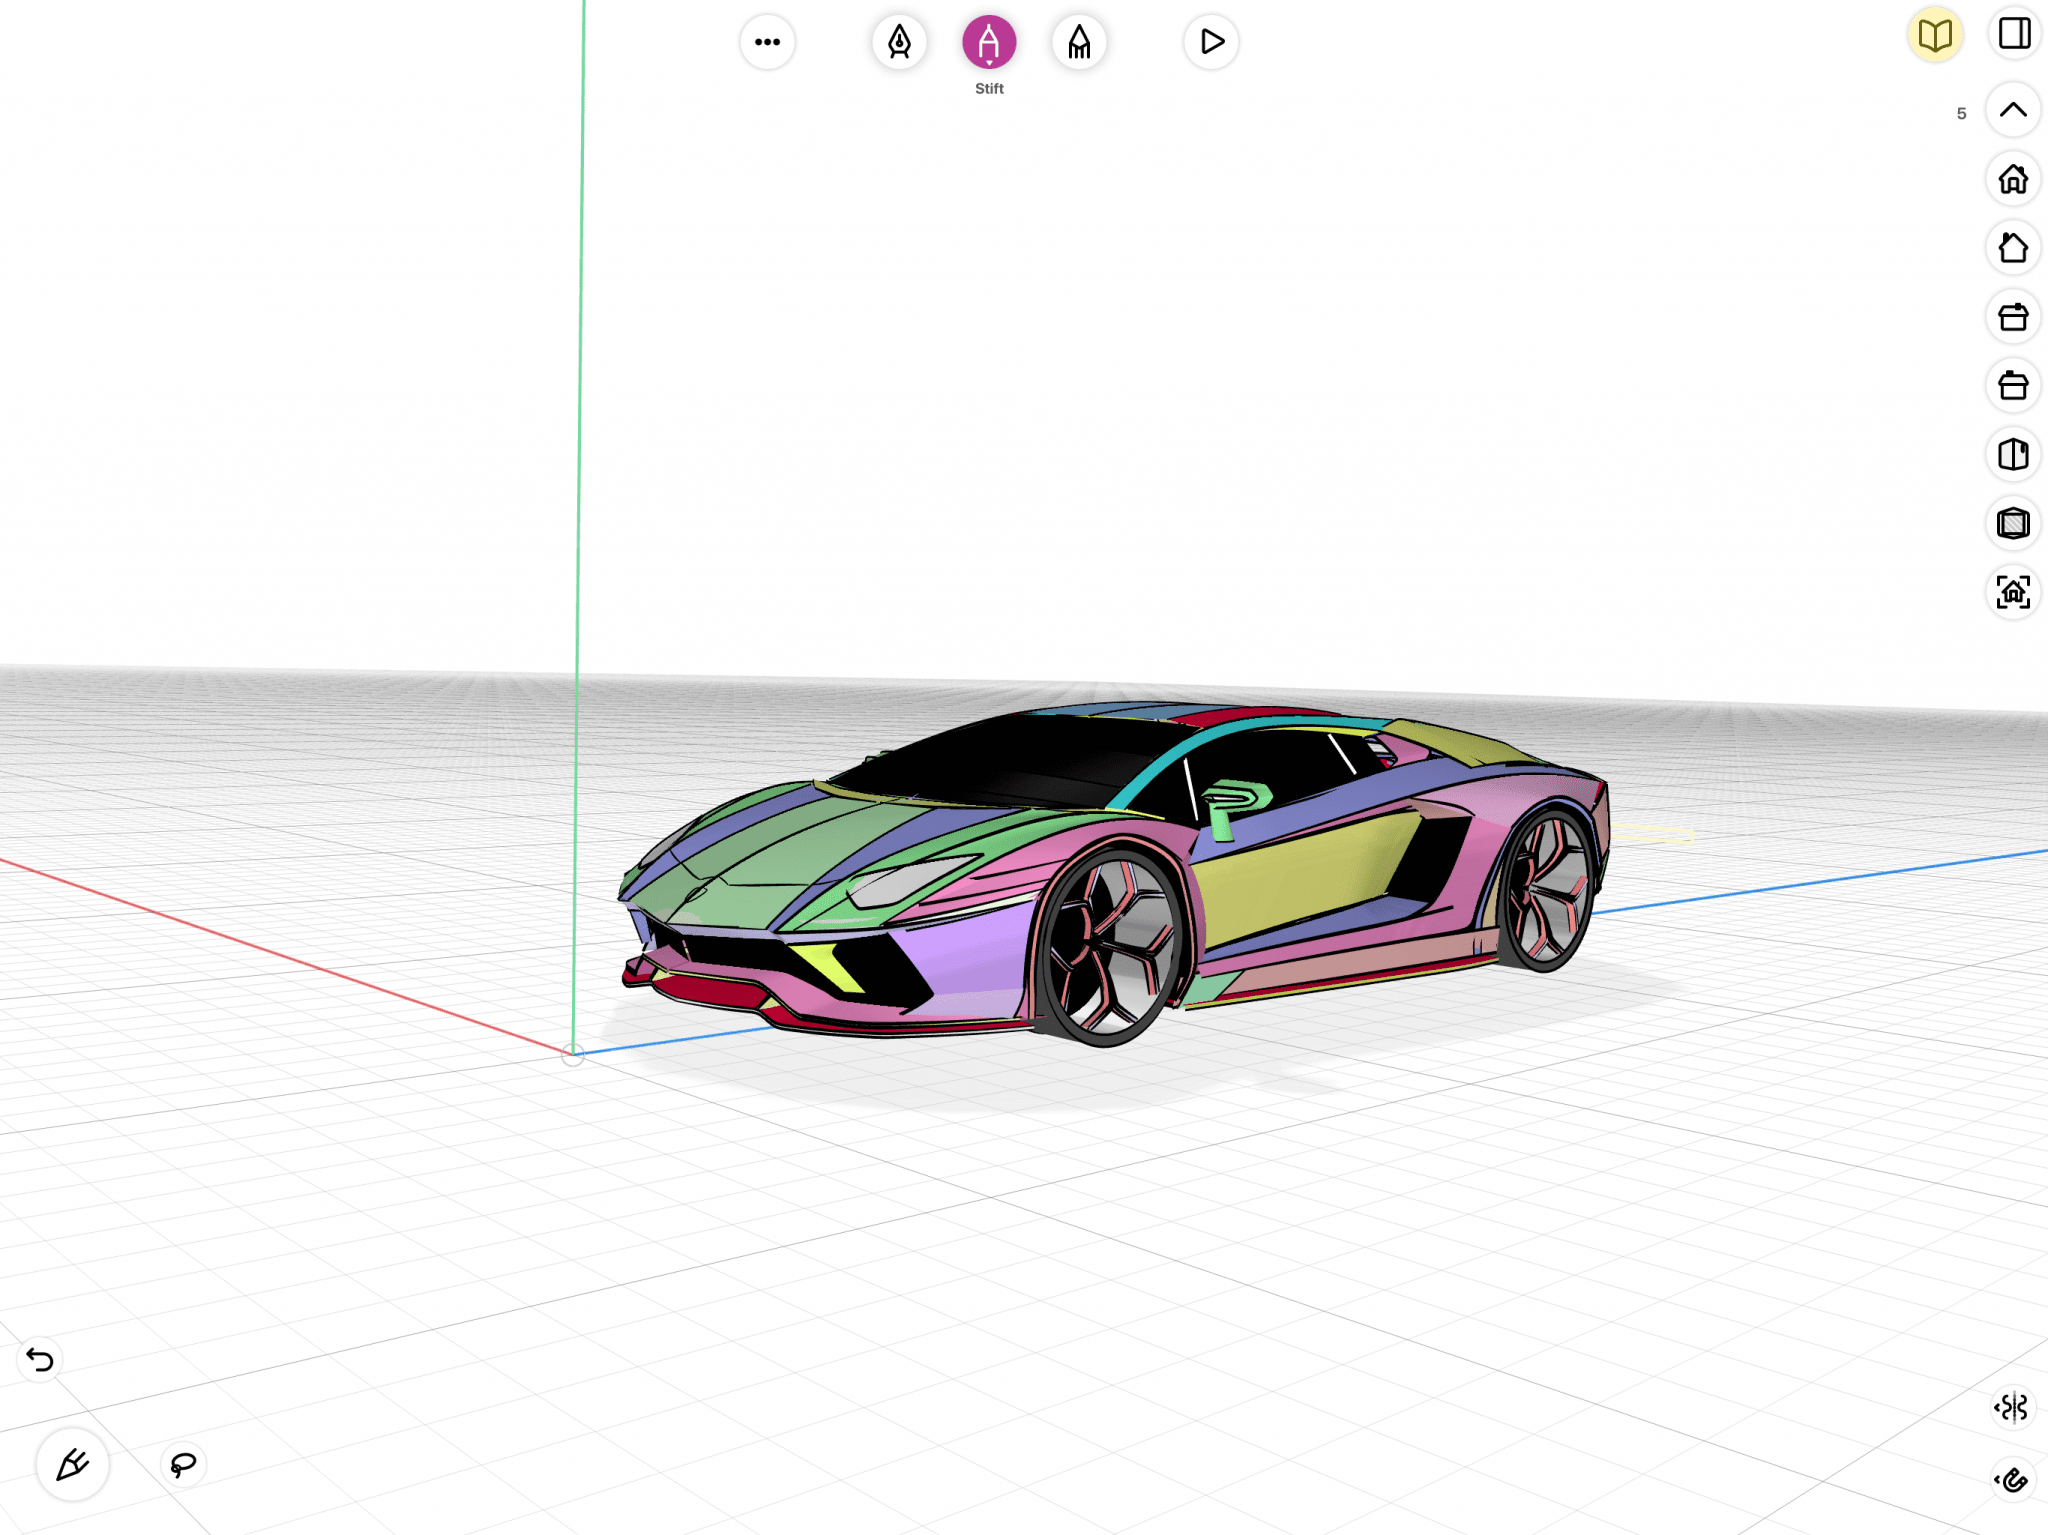Open the yellow book tutorial icon
Image resolution: width=2048 pixels, height=1535 pixels.
[1935, 35]
